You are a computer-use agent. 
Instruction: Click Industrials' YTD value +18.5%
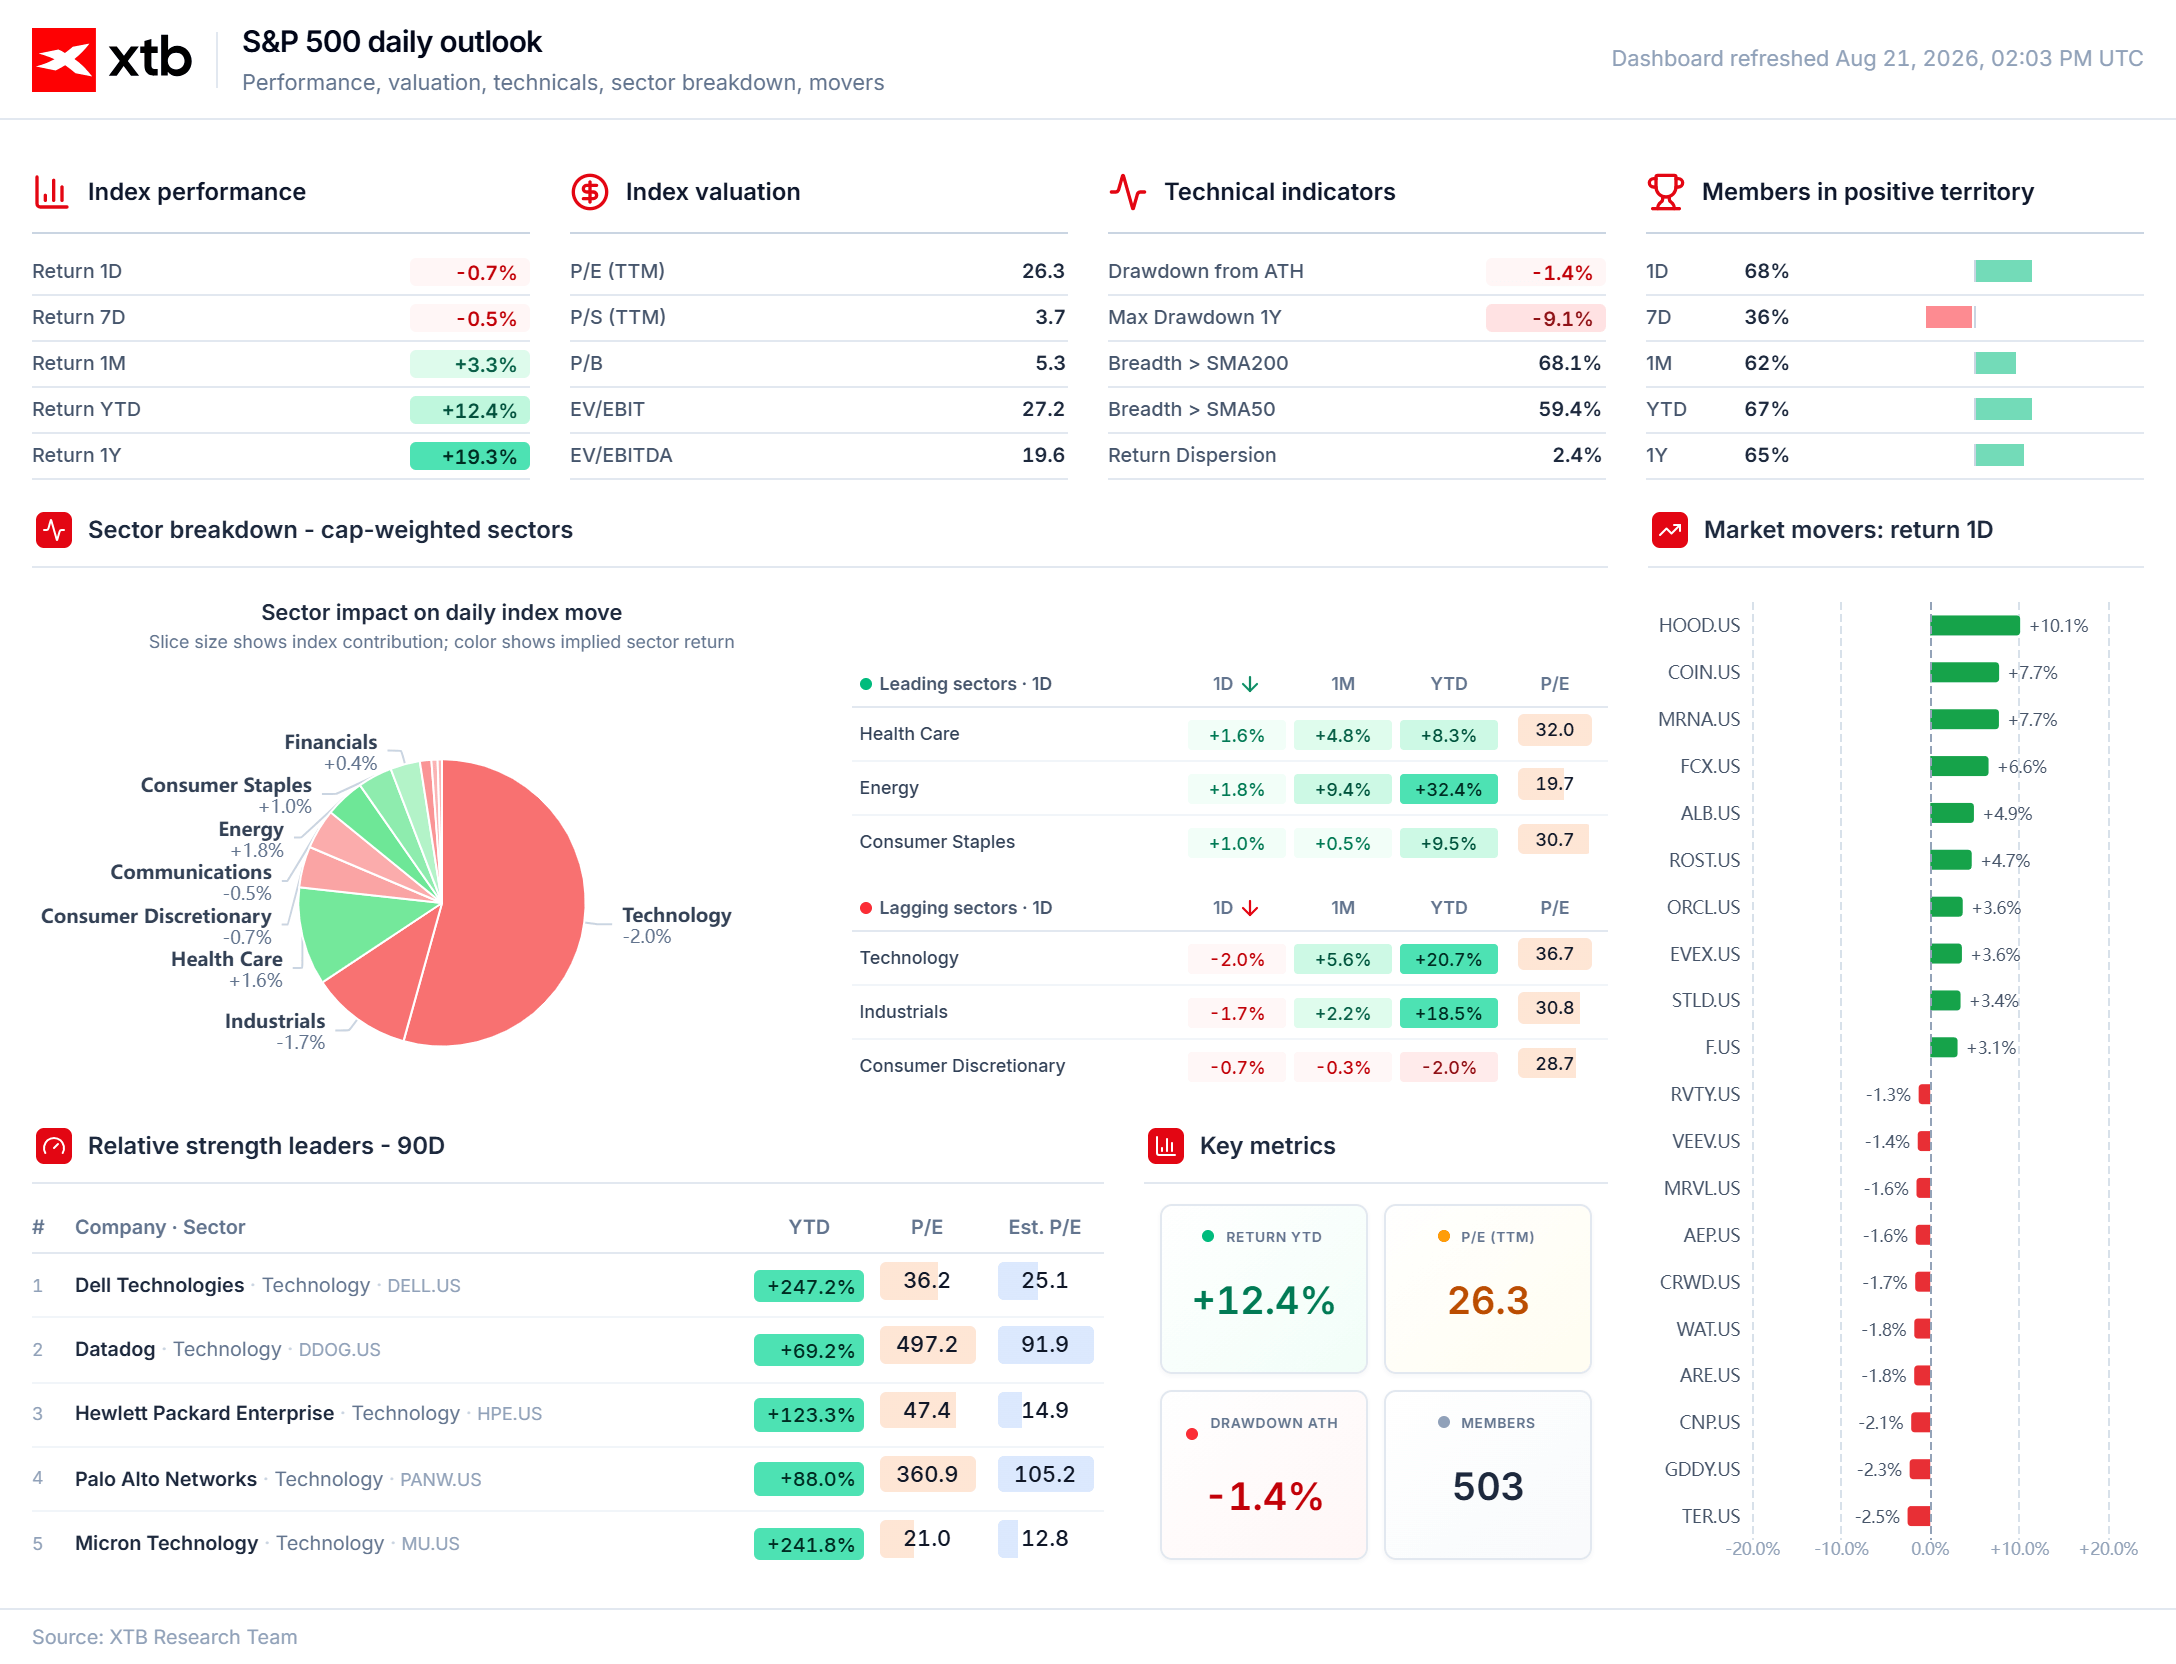coord(1449,1013)
